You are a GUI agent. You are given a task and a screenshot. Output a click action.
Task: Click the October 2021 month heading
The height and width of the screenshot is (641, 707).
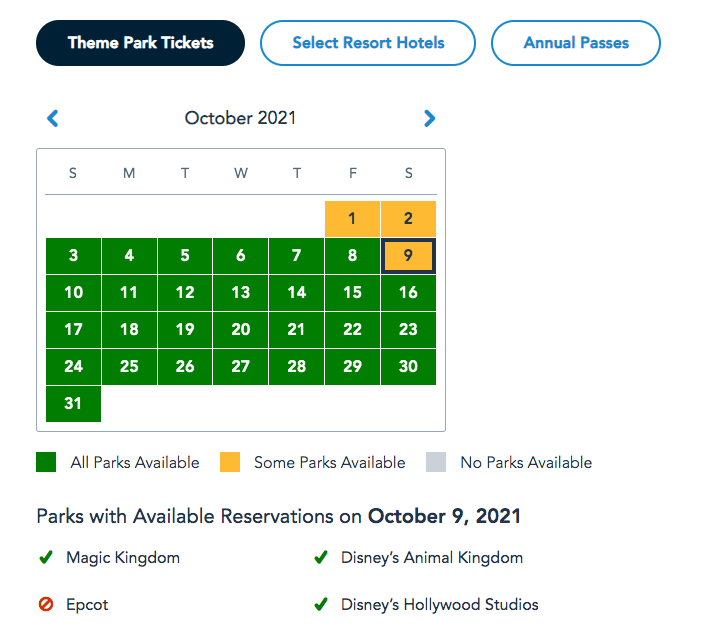coord(240,118)
